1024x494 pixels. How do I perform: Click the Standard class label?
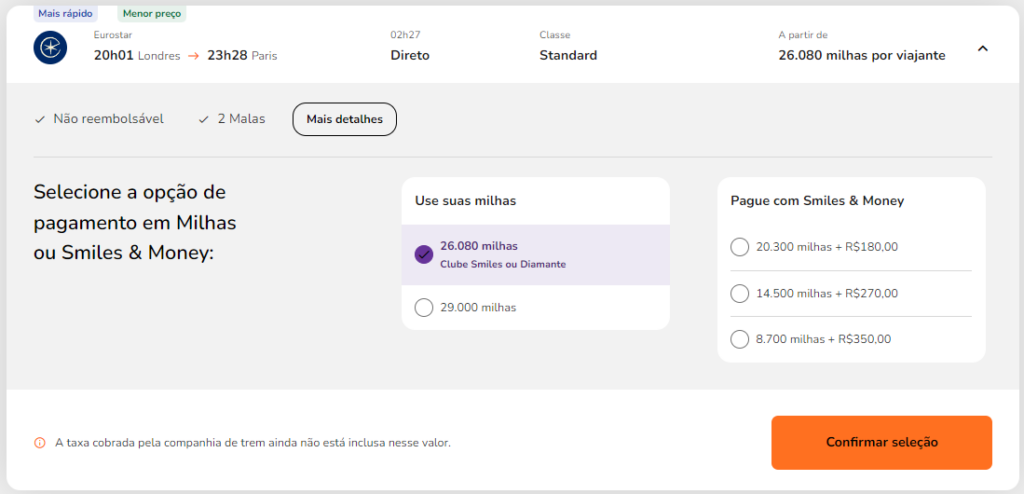coord(568,55)
